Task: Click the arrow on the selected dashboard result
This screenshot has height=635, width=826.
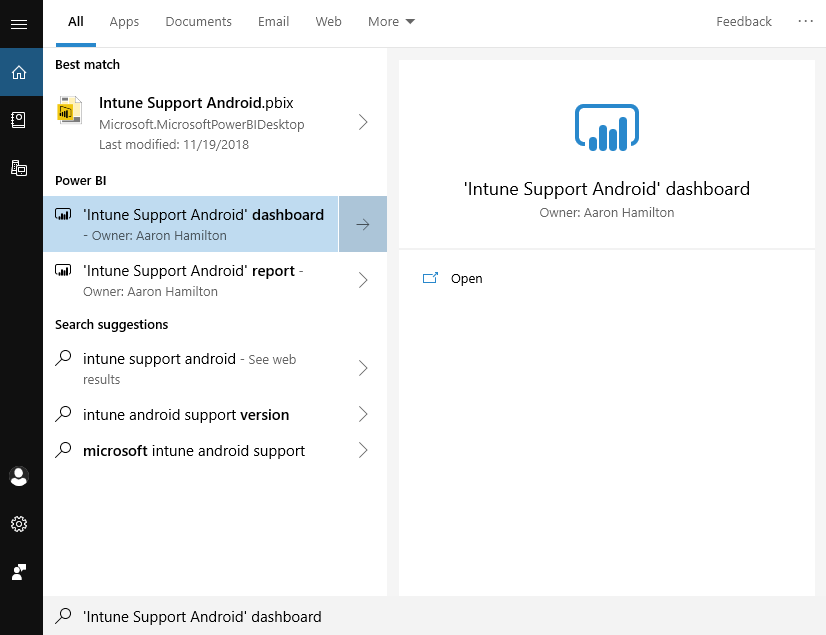Action: 363,224
